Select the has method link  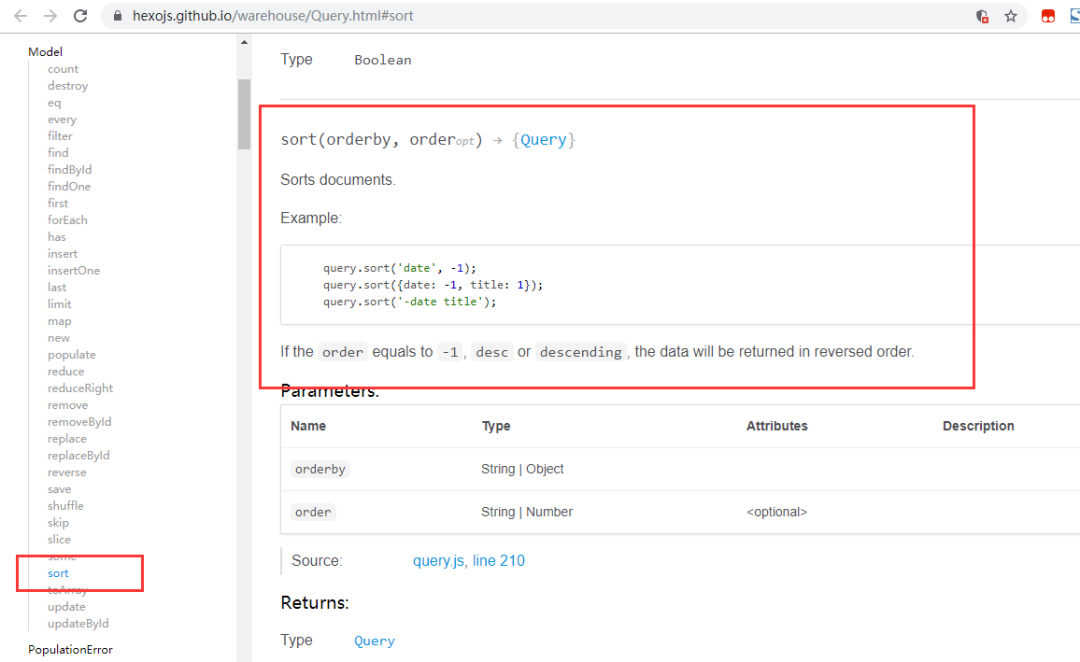(56, 237)
